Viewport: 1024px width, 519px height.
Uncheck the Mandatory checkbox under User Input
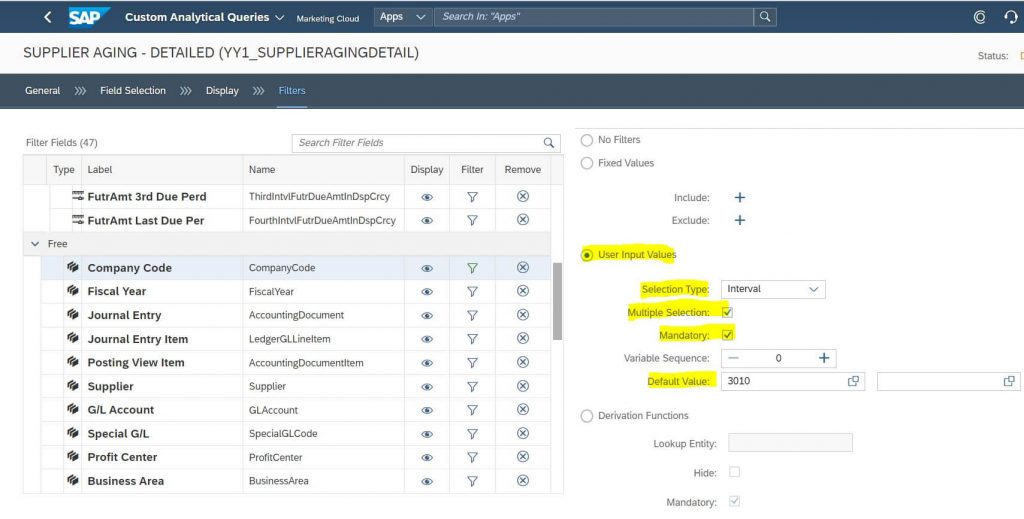(727, 335)
